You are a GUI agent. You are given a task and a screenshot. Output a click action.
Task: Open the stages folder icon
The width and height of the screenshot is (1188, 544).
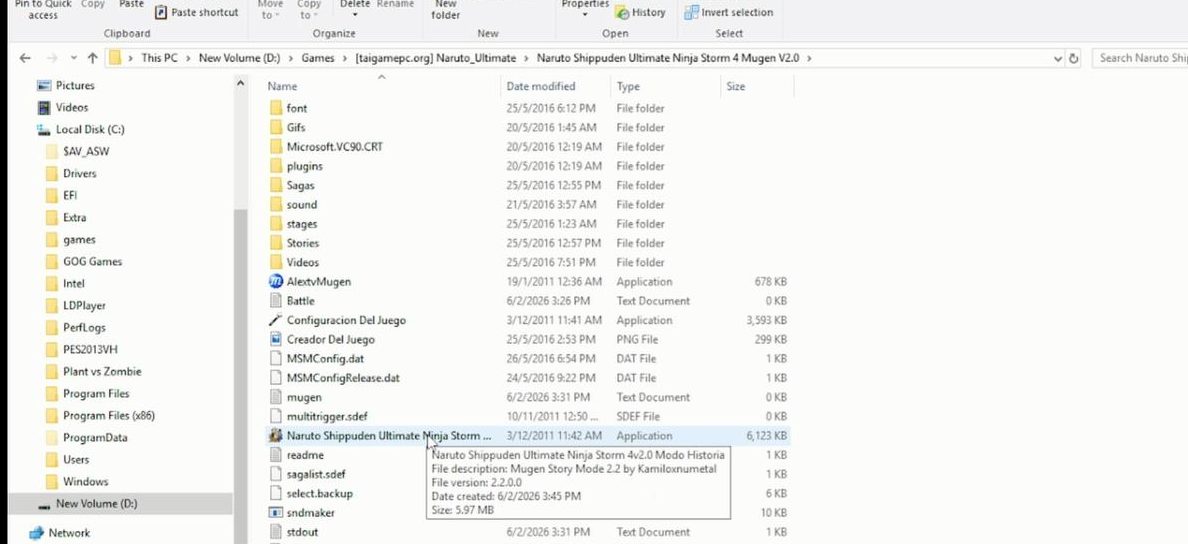click(277, 224)
